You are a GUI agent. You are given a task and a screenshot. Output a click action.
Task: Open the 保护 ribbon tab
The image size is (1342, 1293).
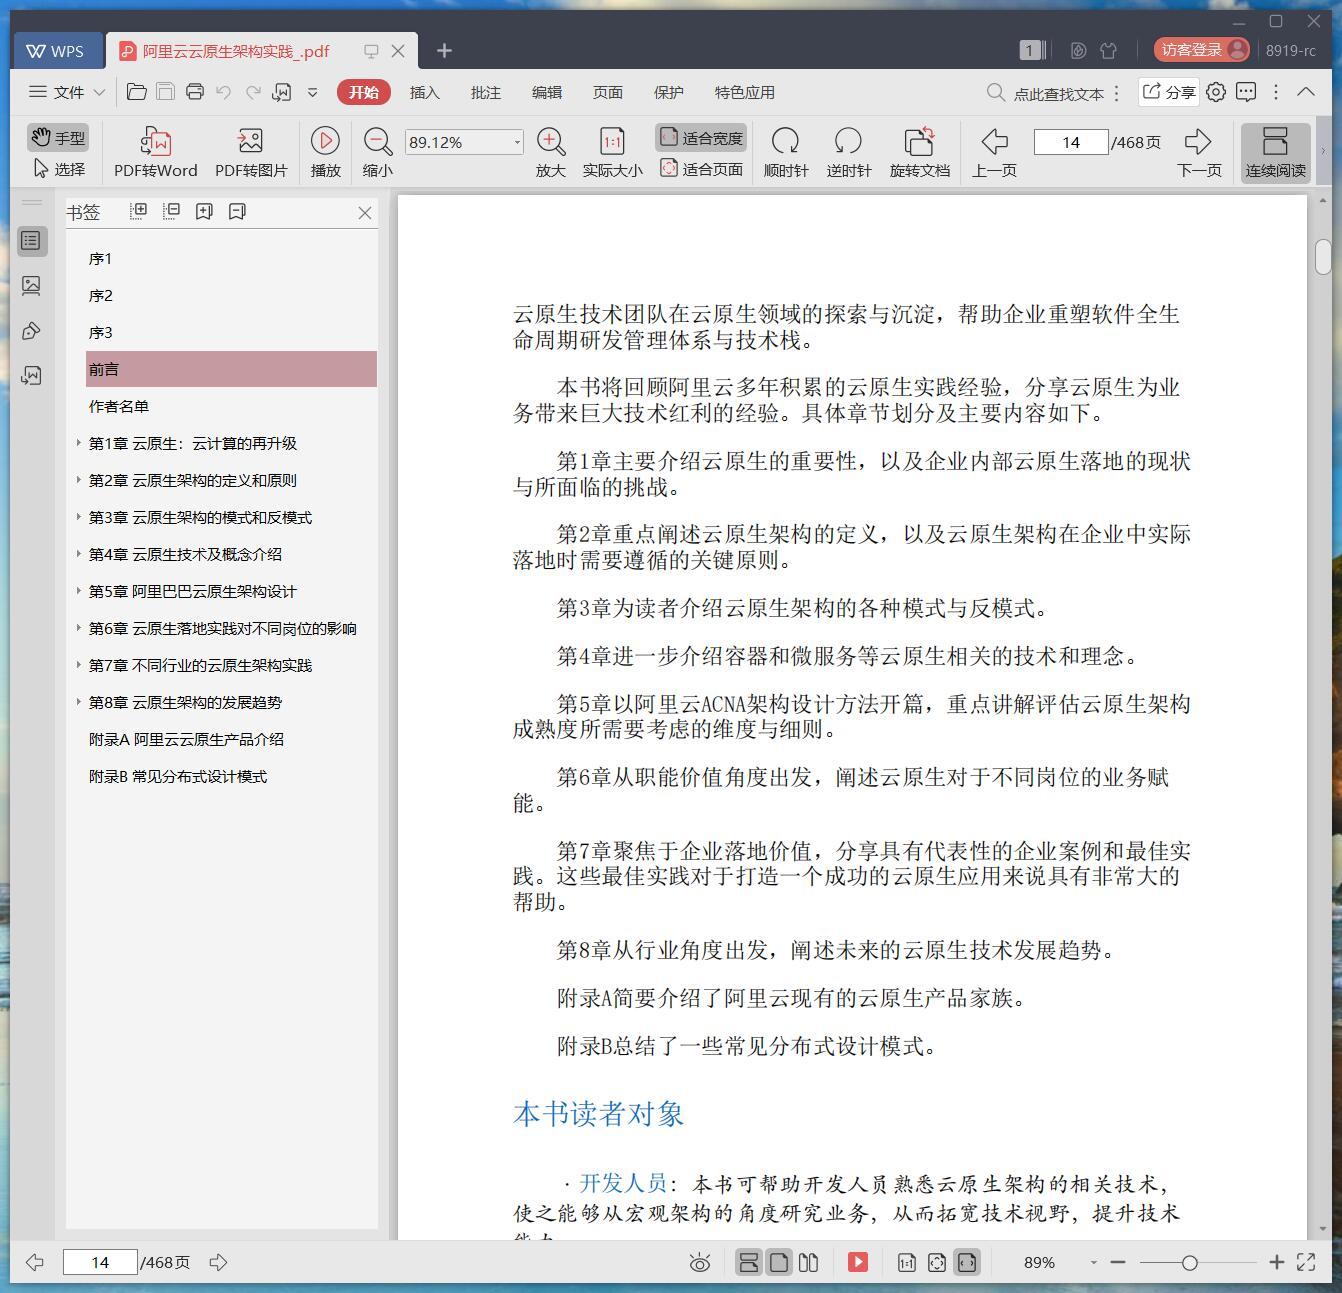[668, 92]
